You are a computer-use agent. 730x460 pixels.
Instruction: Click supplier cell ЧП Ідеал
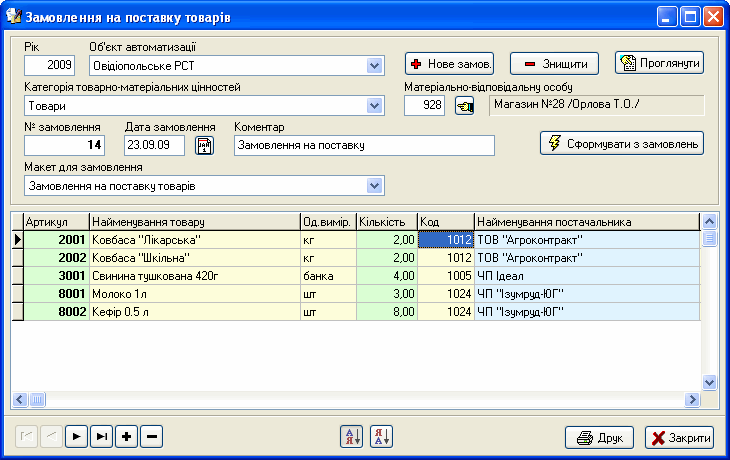587,276
